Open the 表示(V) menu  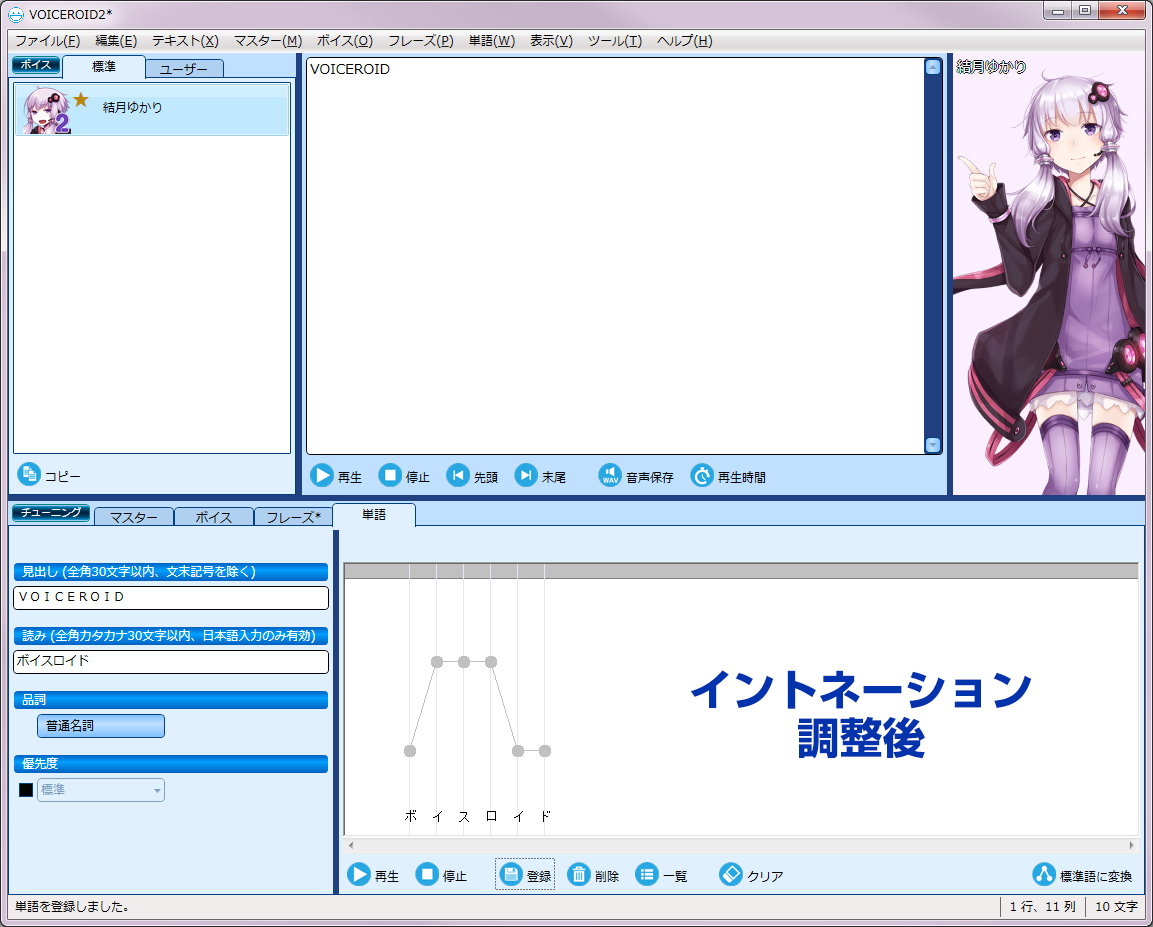[x=551, y=41]
